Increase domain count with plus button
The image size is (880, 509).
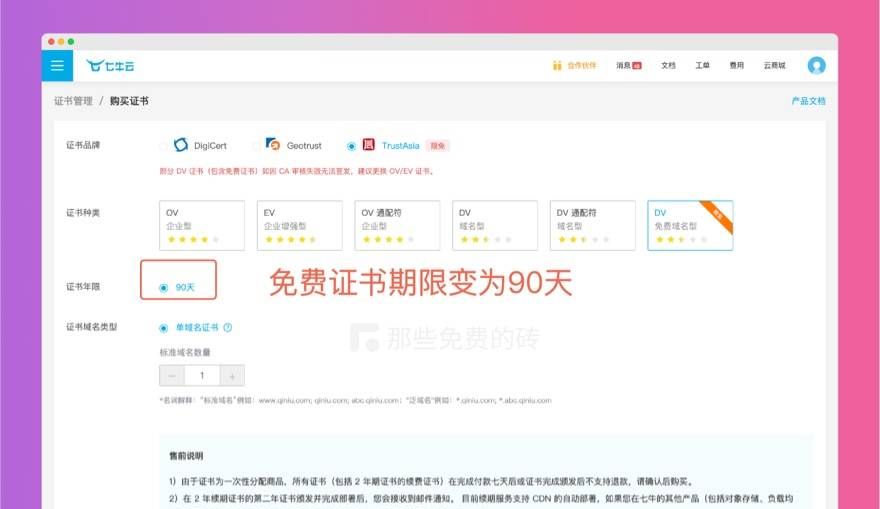[232, 375]
